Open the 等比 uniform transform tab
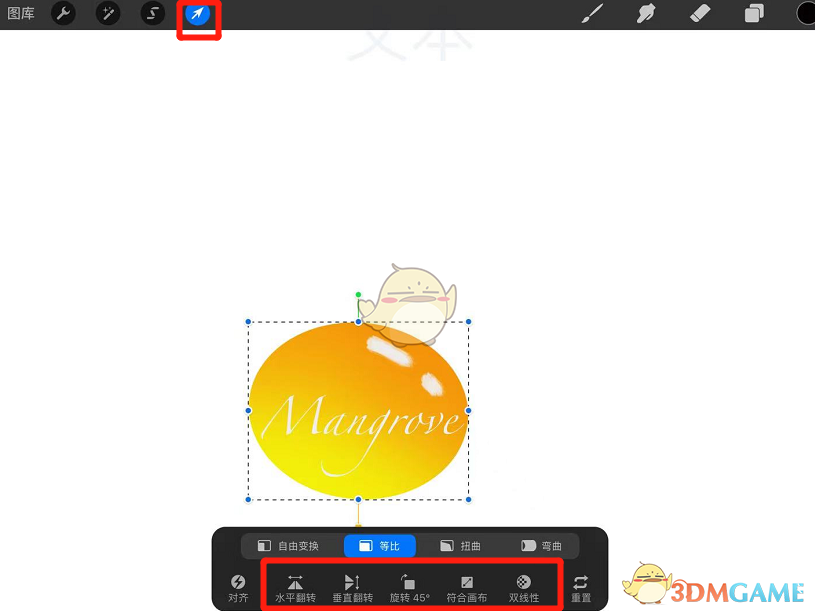The height and width of the screenshot is (611, 815). [x=380, y=546]
